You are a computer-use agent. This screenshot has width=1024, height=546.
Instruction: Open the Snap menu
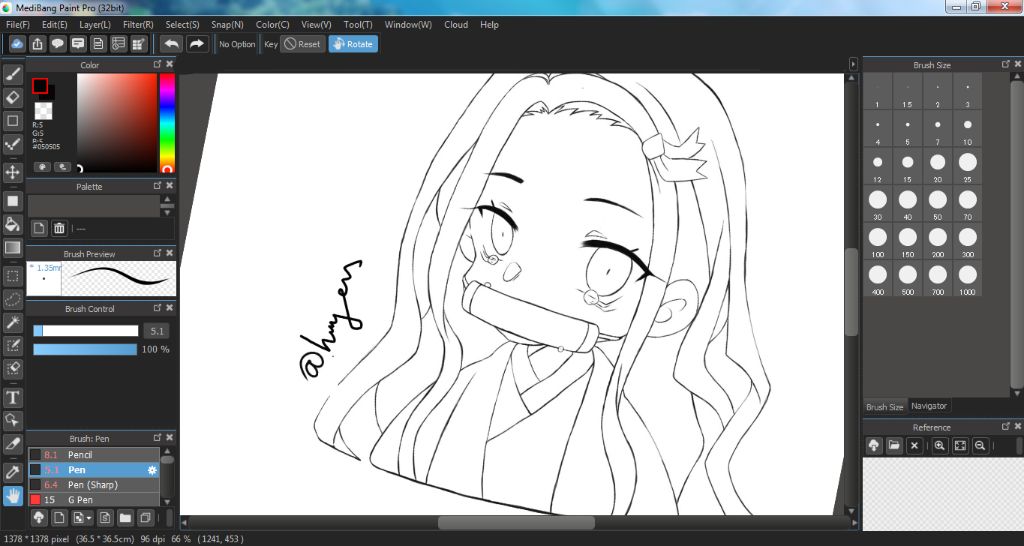pos(227,25)
